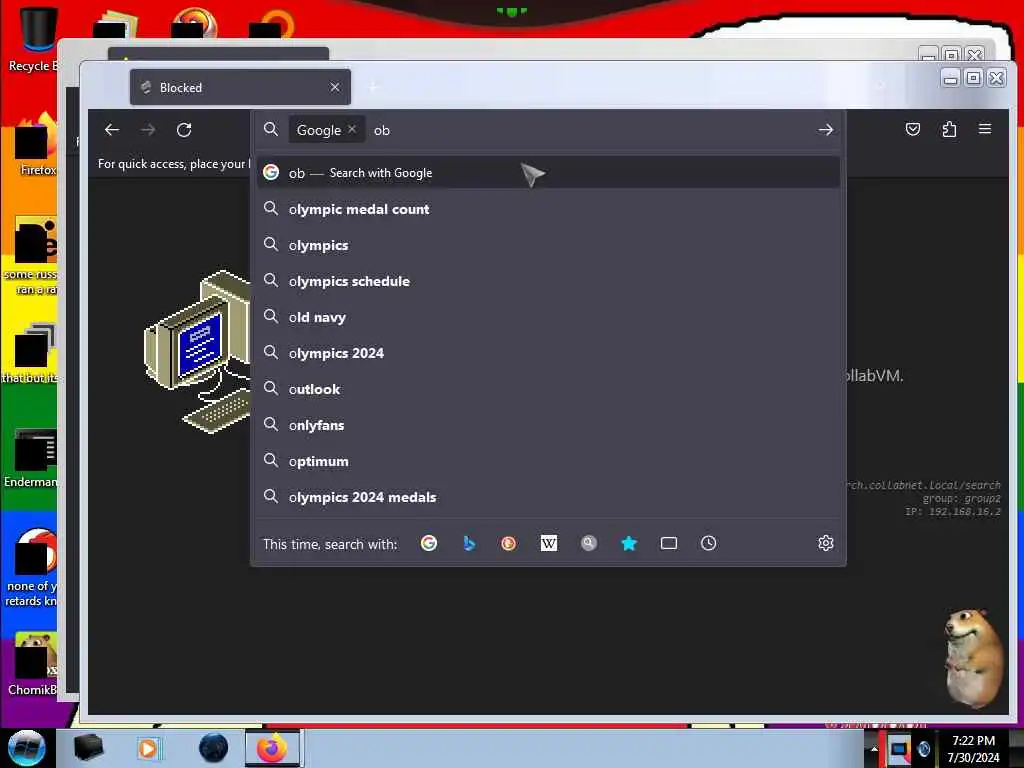Click the hamster figure on the desktop

tap(973, 658)
